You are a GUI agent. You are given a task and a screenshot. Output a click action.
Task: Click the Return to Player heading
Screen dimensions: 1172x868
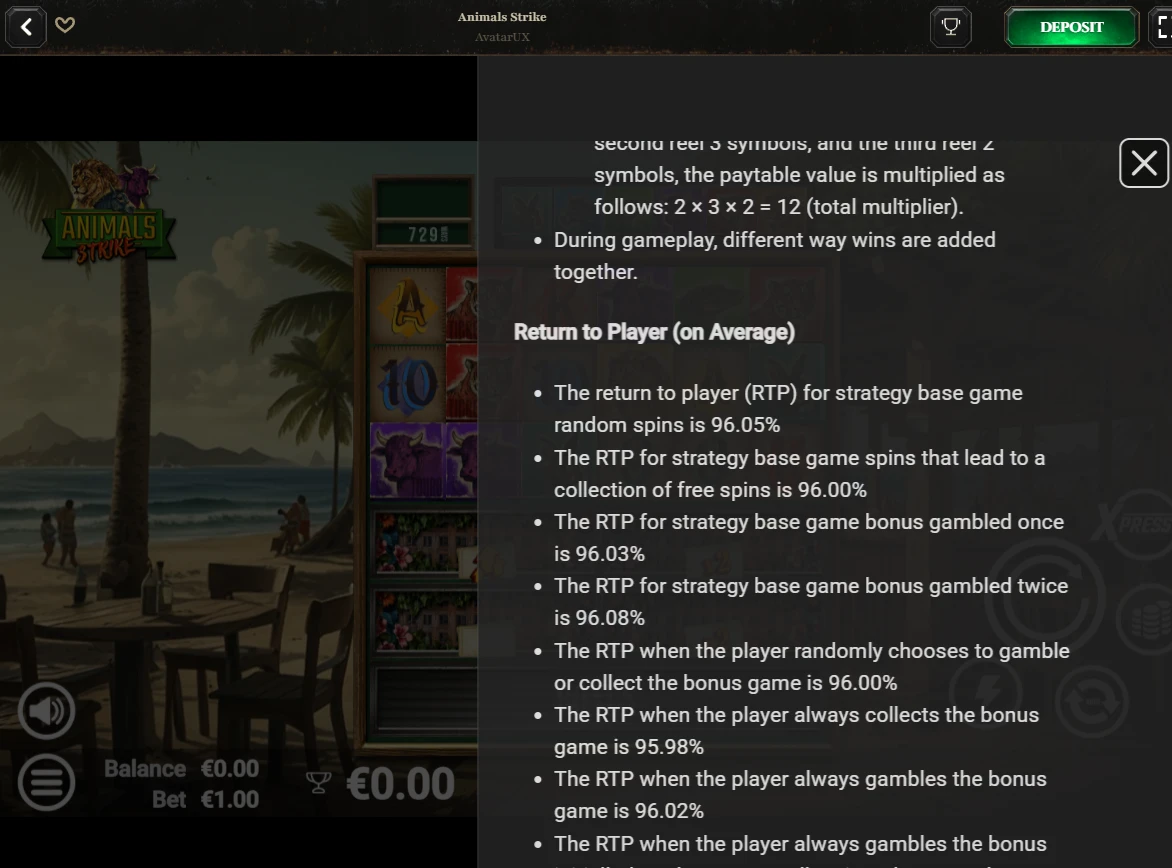pos(654,332)
